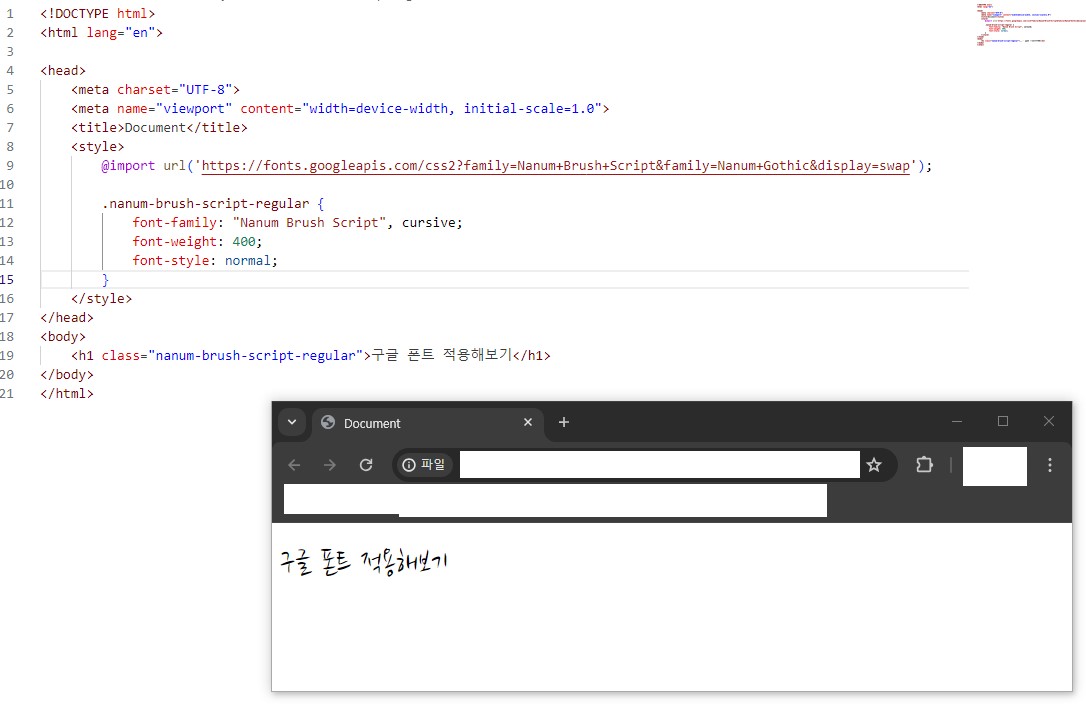Image resolution: width=1086 pixels, height=710 pixels.
Task: Open the tab search dropdown chevron
Action: [292, 423]
